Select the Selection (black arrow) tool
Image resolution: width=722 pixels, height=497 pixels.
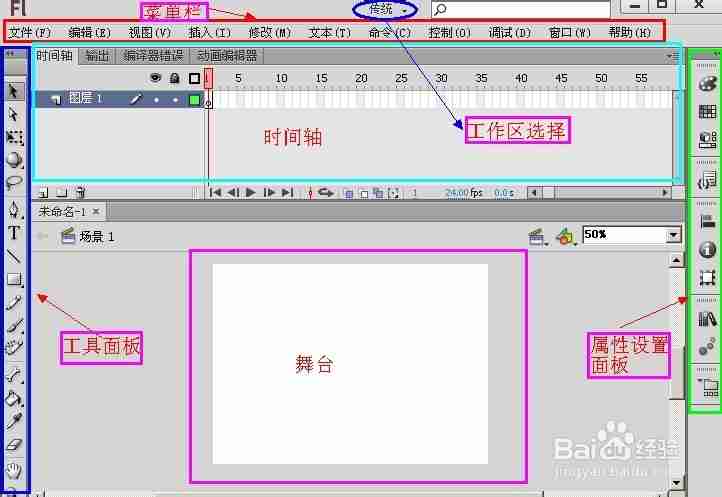click(x=14, y=91)
